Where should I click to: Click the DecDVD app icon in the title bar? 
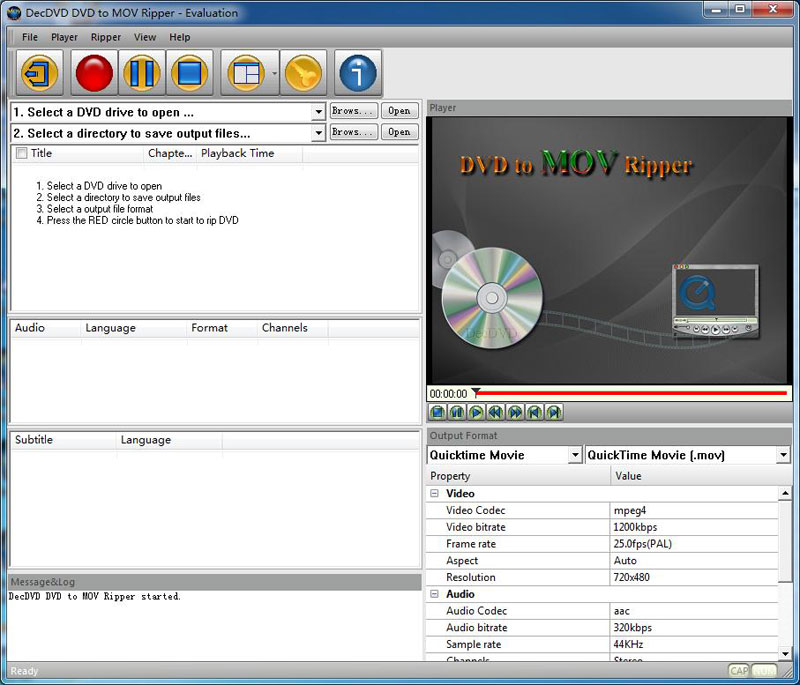coord(14,13)
